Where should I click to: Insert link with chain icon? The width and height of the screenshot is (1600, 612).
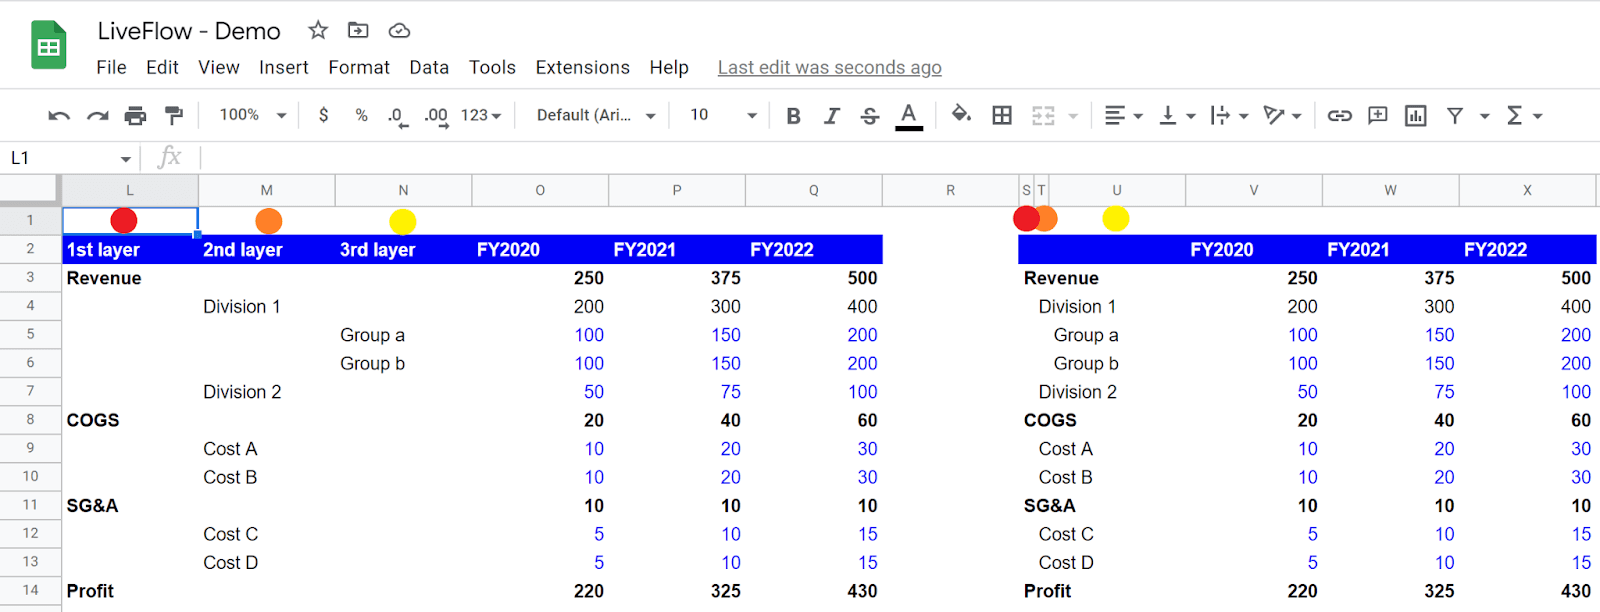pyautogui.click(x=1339, y=116)
